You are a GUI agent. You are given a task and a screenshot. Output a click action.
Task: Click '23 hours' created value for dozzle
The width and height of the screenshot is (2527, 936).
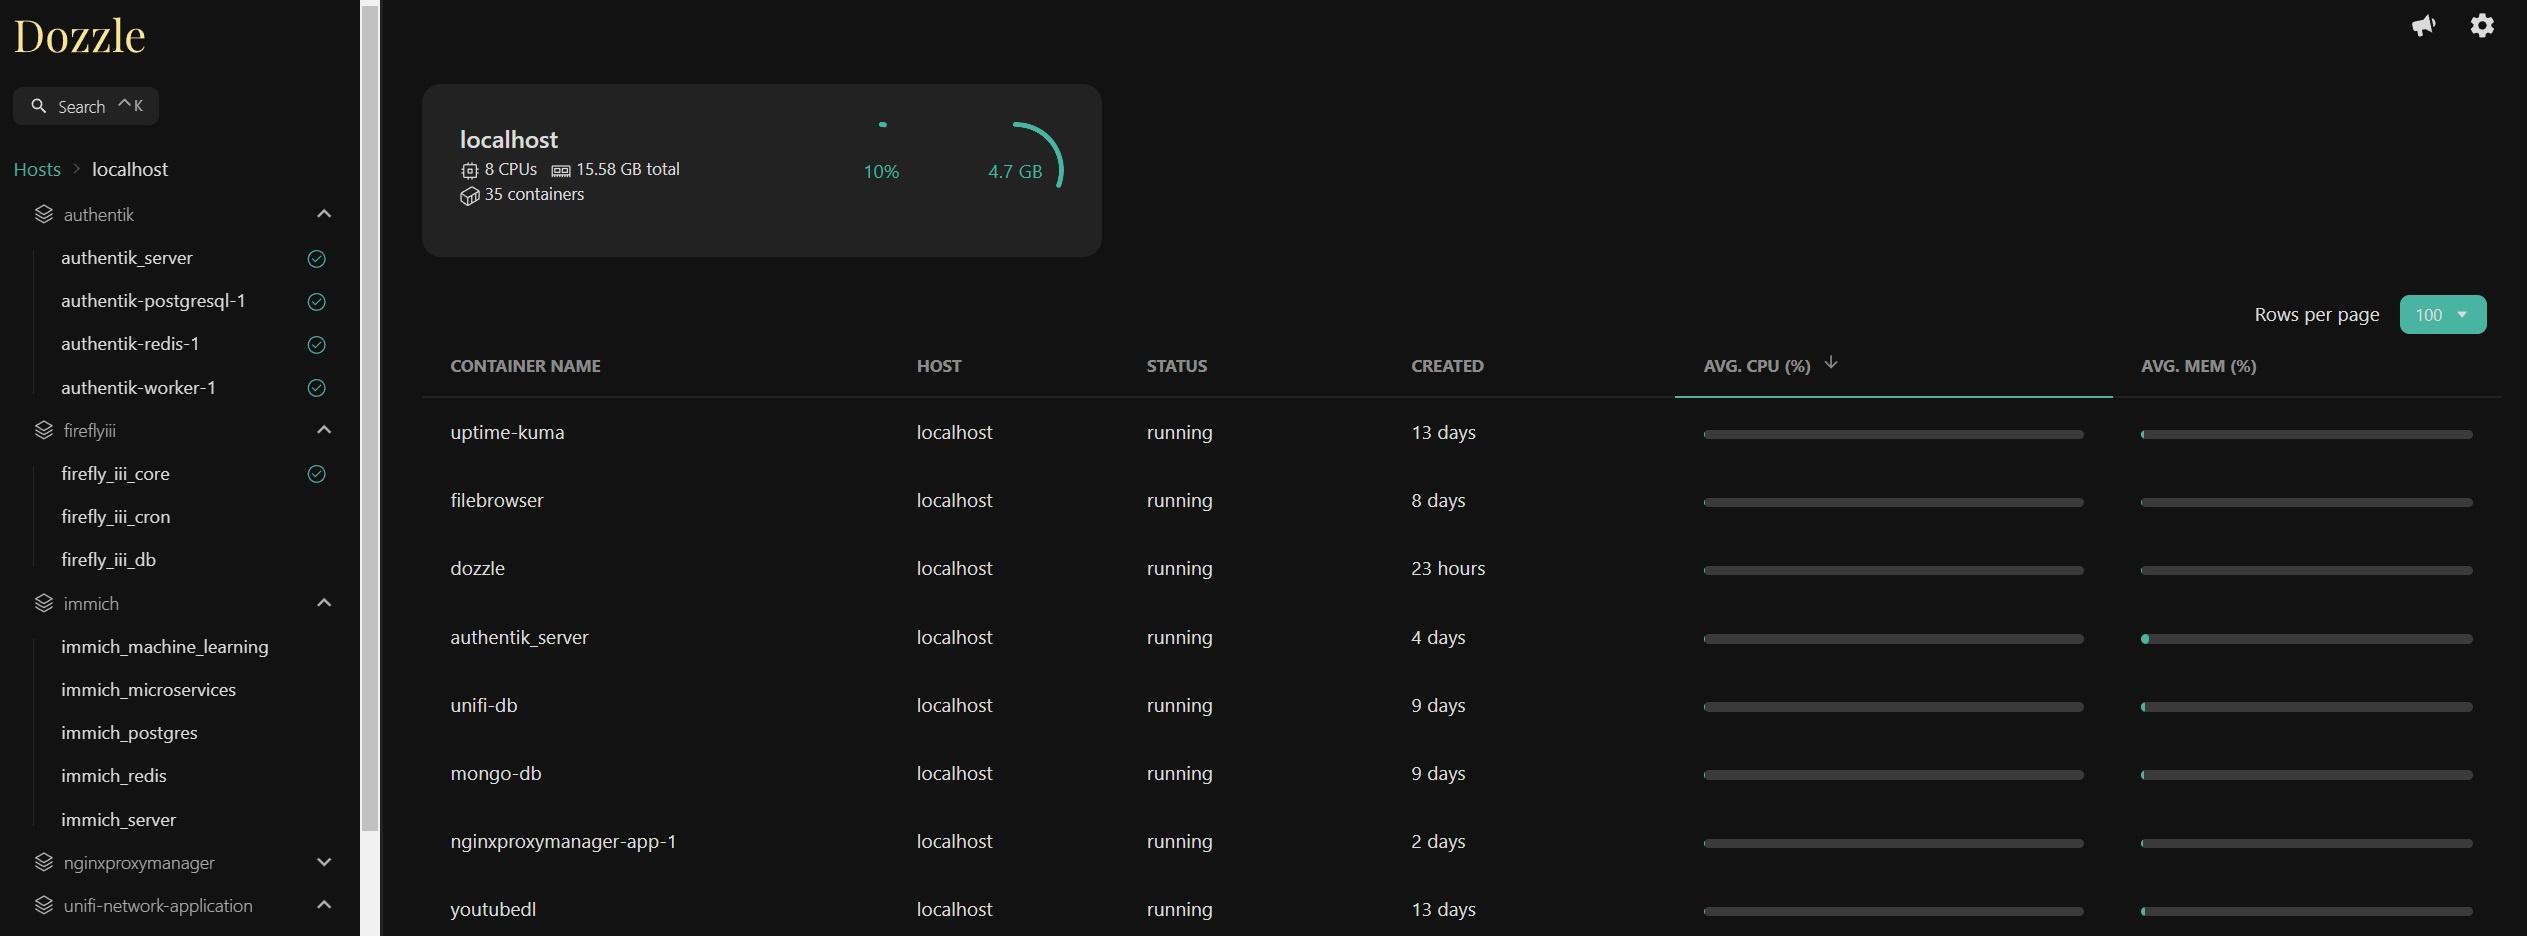tap(1448, 568)
